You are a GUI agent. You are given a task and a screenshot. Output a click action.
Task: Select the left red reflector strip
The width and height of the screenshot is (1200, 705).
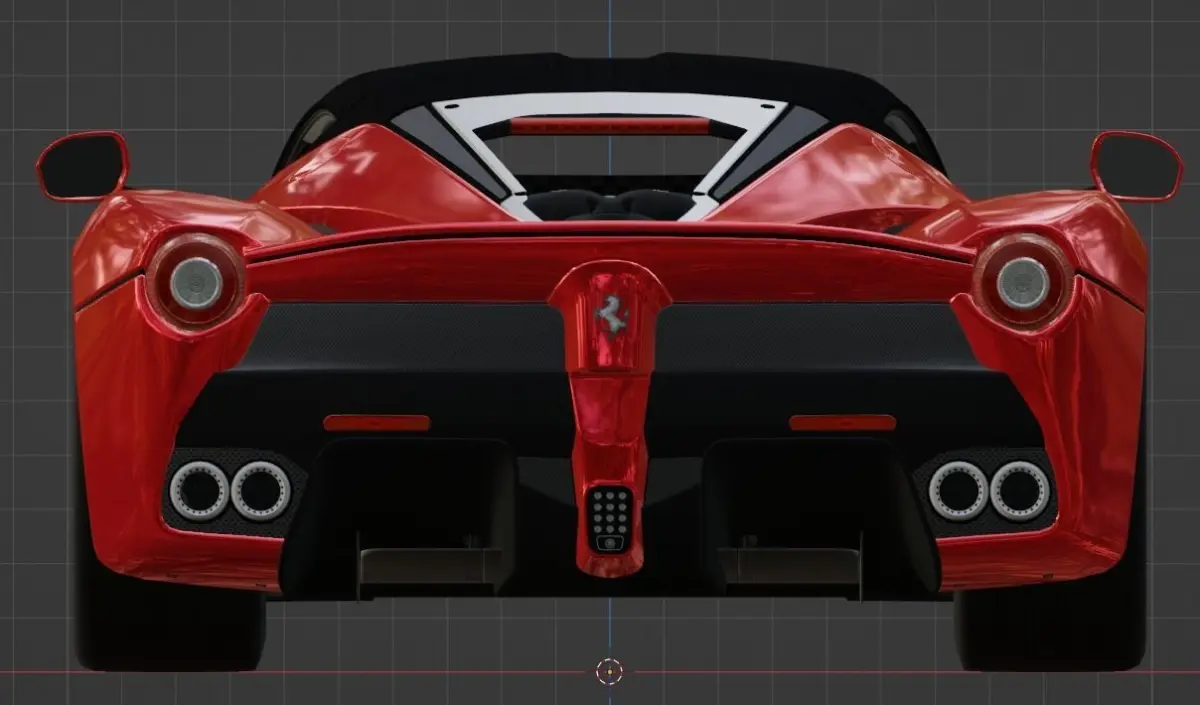(377, 423)
